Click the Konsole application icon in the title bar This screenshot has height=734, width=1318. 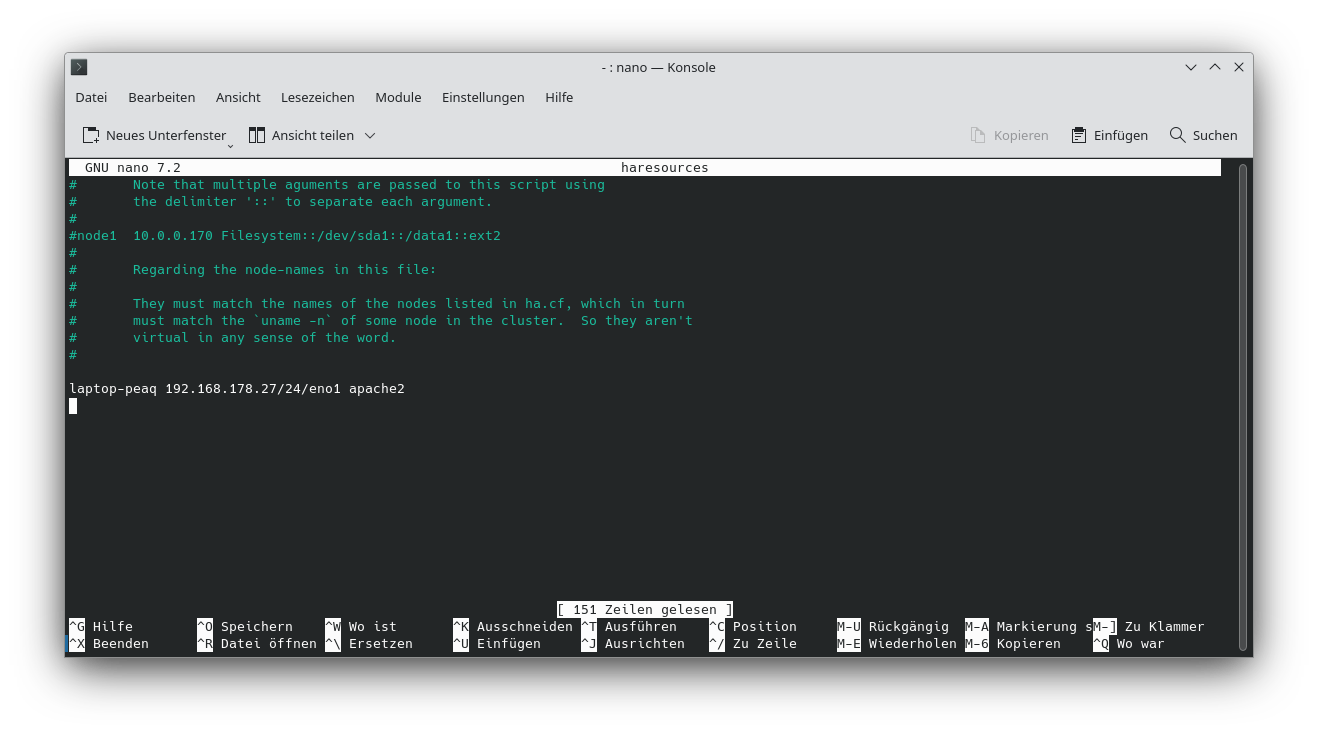(x=78, y=67)
